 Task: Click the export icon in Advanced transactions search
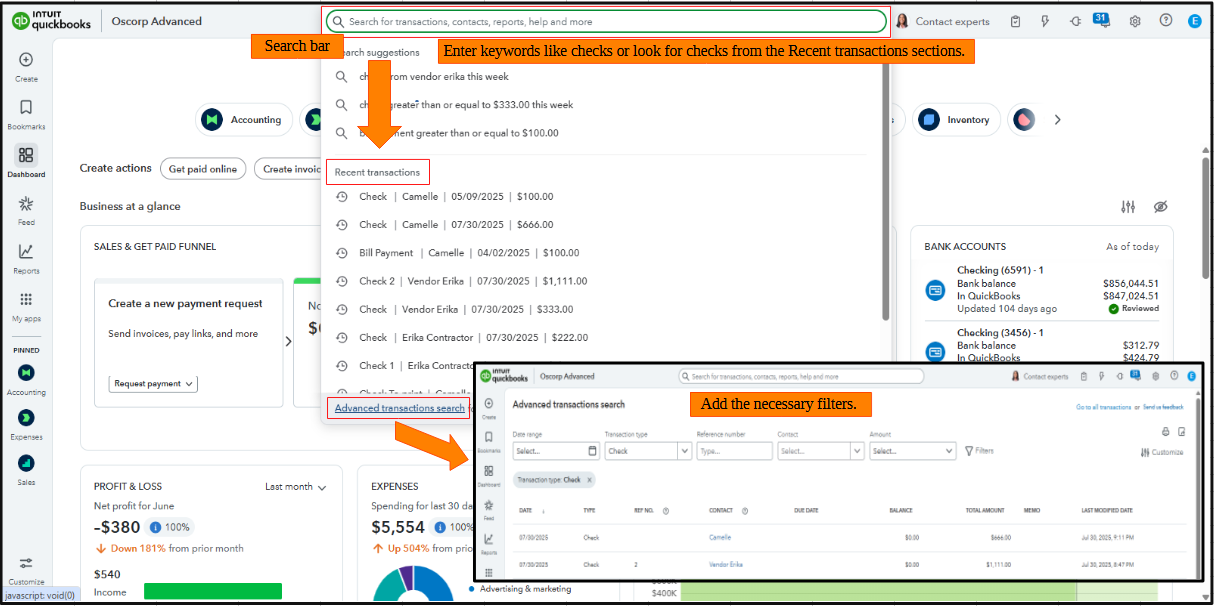click(1182, 432)
